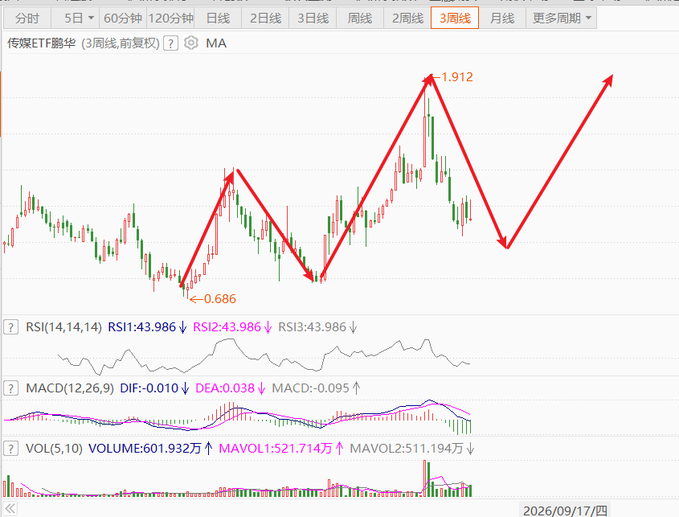Expand the 更多周期 dropdown

562,18
